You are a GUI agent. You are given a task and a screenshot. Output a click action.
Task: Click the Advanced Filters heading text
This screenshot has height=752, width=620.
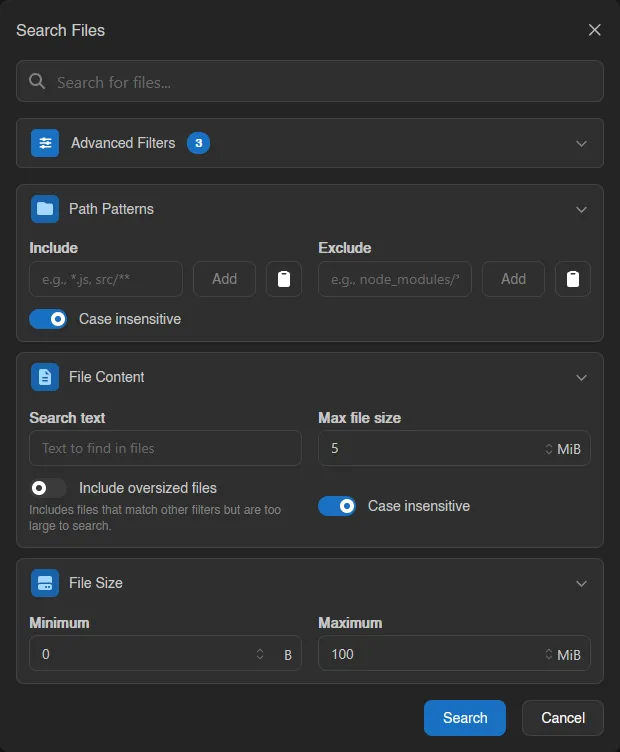point(123,143)
